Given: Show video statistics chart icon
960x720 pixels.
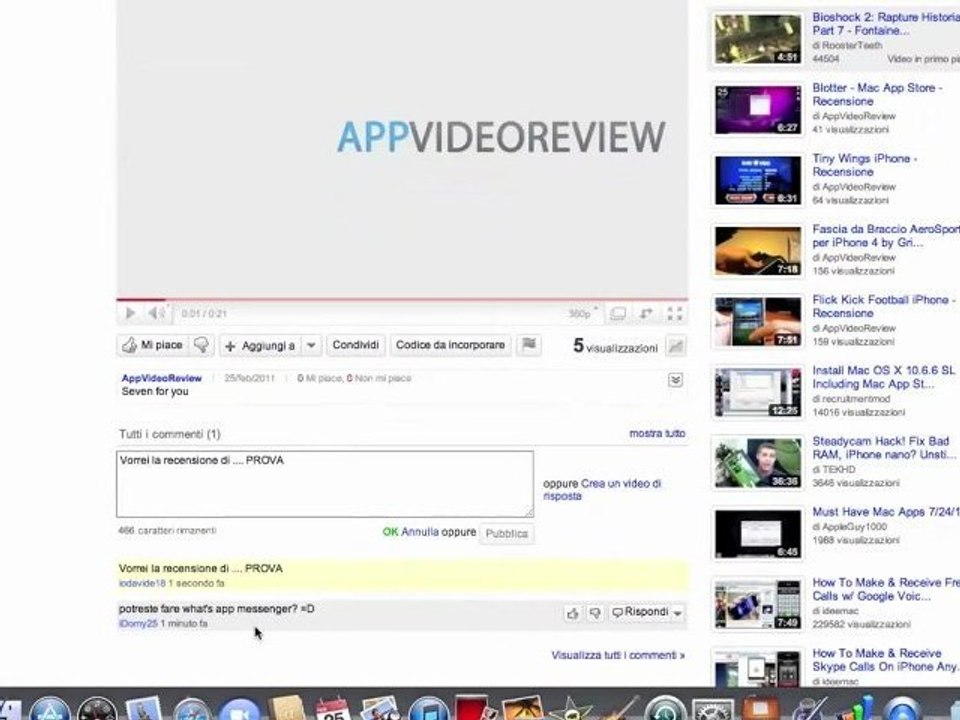Looking at the screenshot, I should [676, 347].
